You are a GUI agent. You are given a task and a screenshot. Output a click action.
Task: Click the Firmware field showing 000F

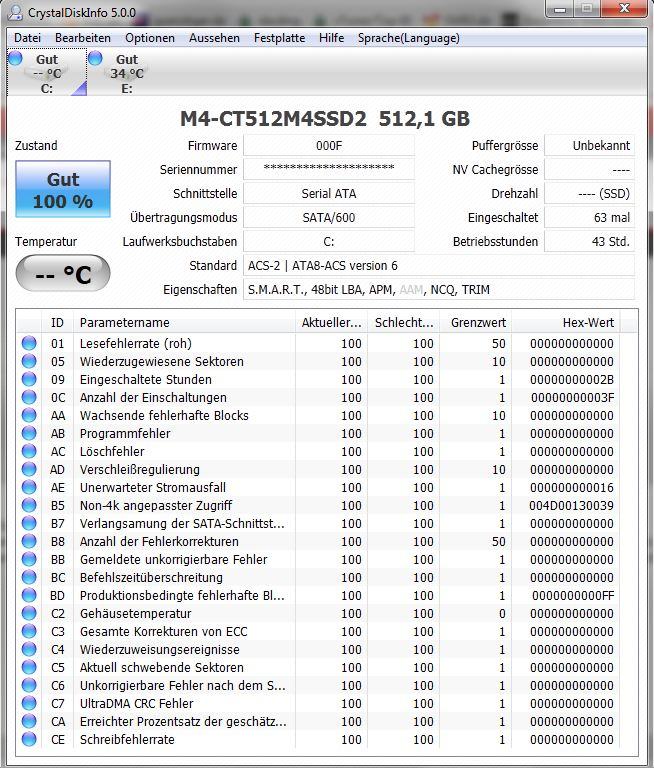pyautogui.click(x=329, y=145)
